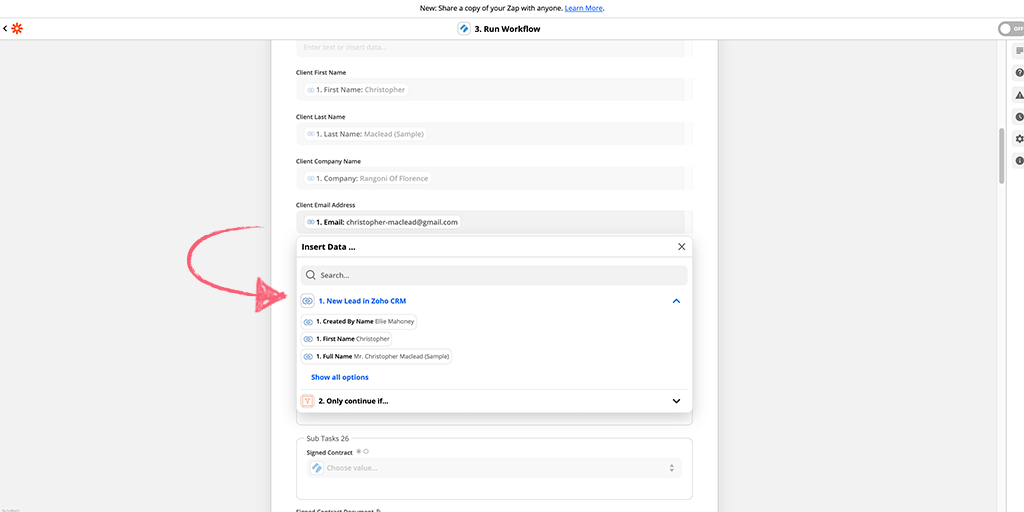Viewport: 1024px width, 512px height.
Task: Go back using the top-left arrow
Action: click(x=5, y=29)
